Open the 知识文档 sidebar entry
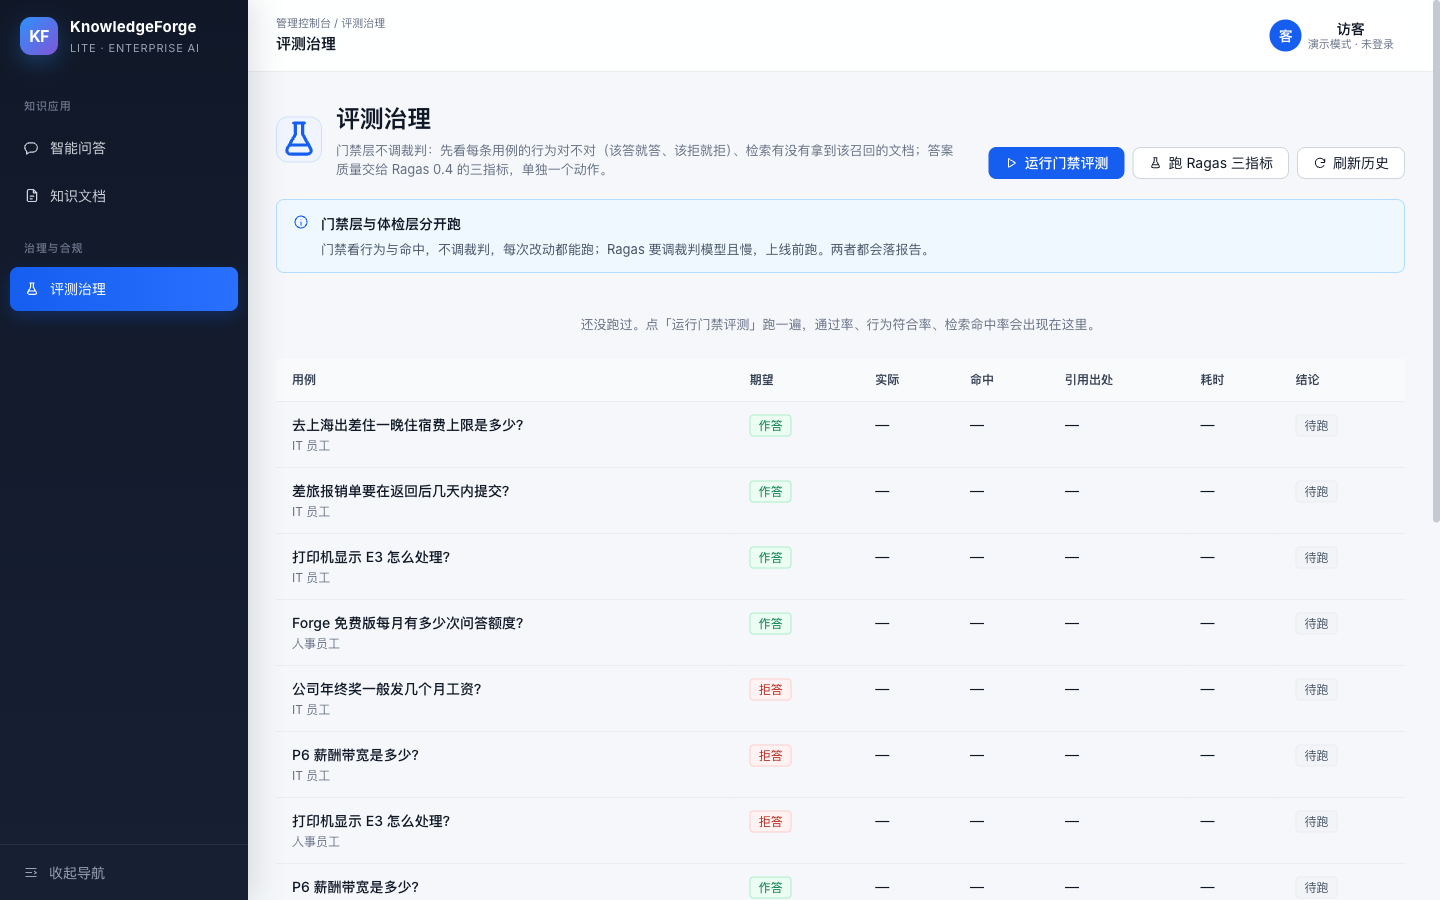 pyautogui.click(x=124, y=196)
